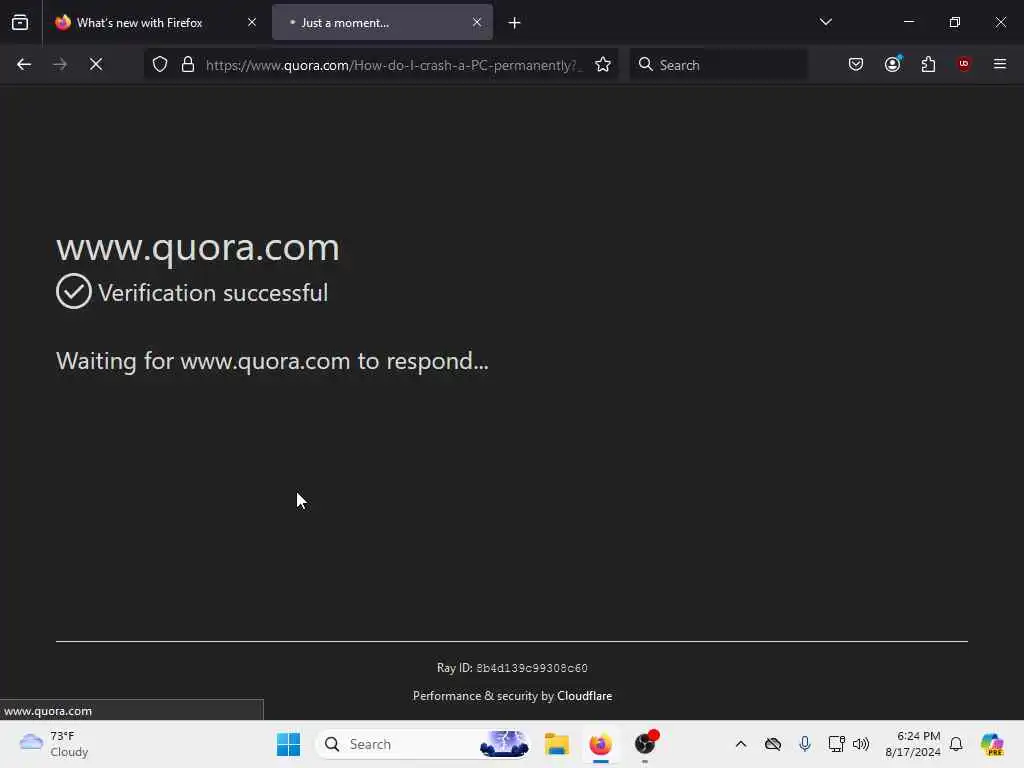
Task: Click the taskbar Search box
Action: (x=423, y=744)
